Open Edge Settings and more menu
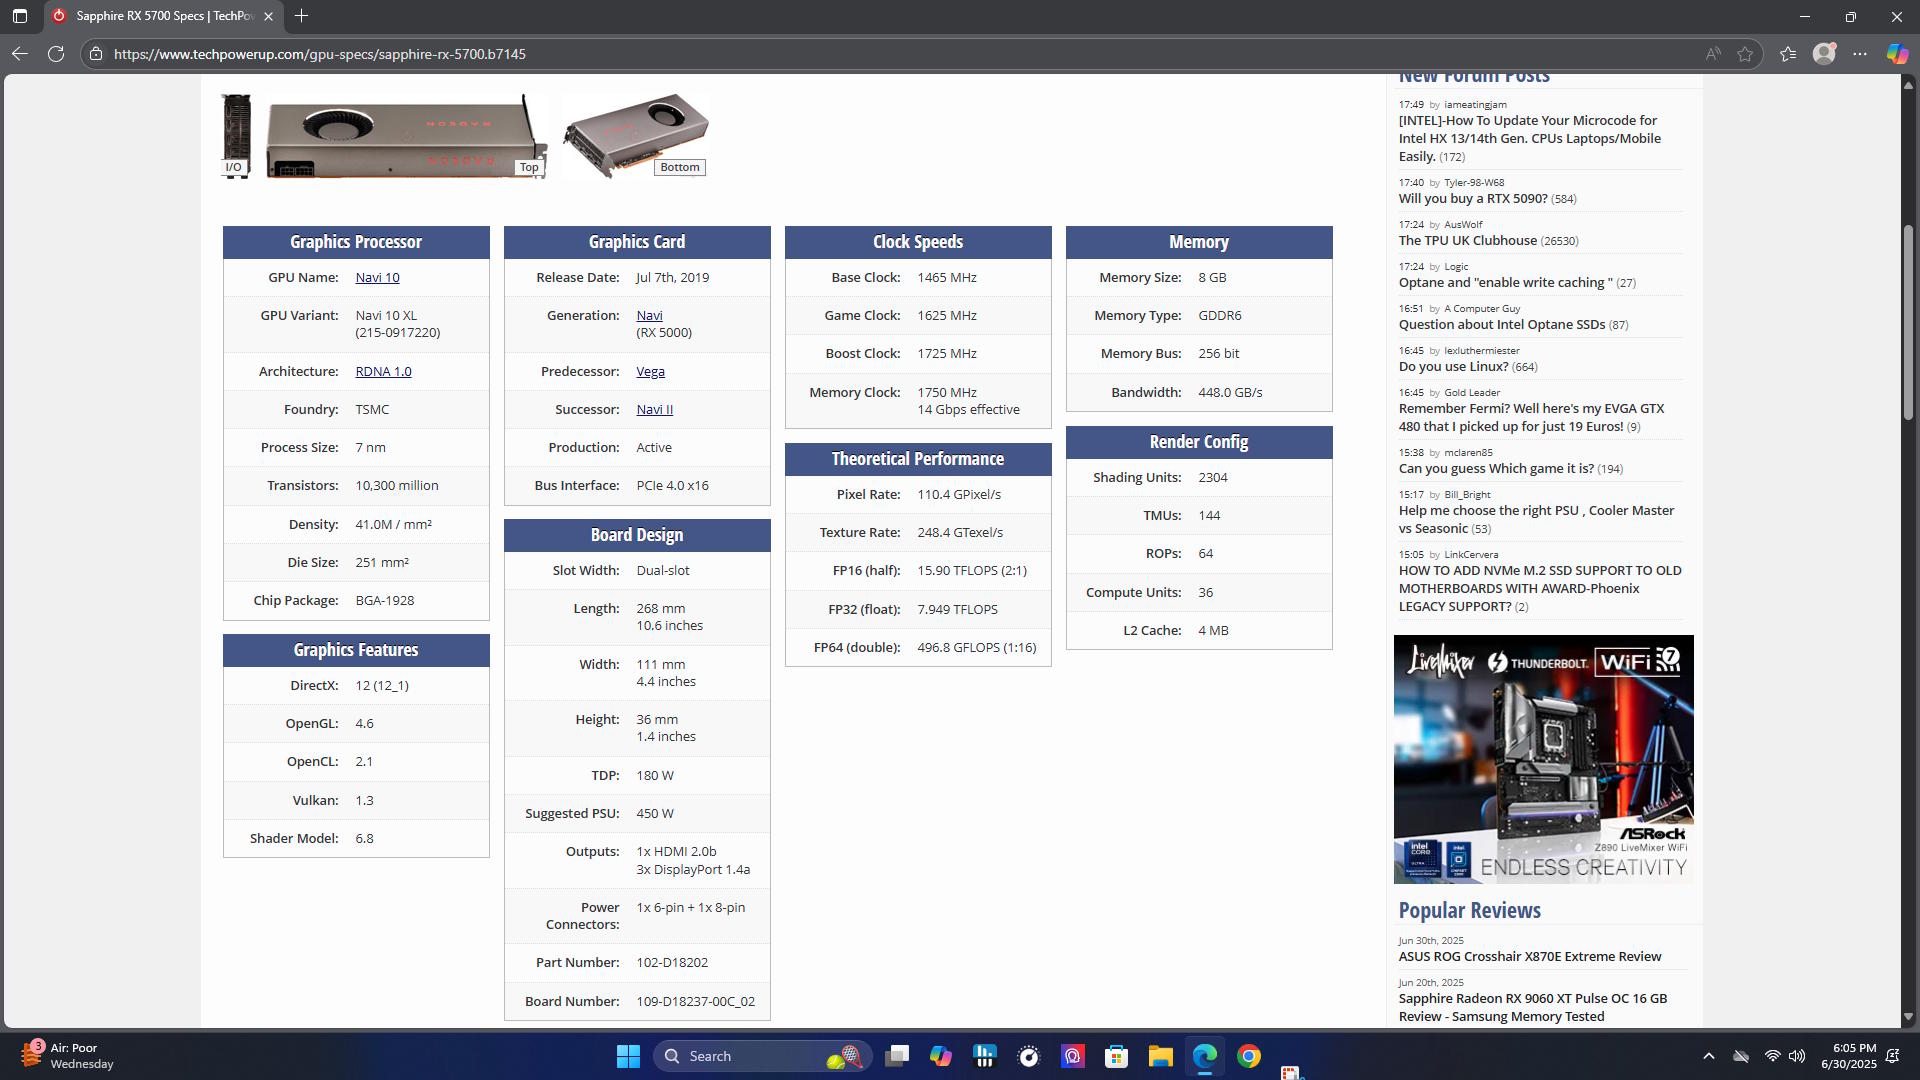The height and width of the screenshot is (1080, 1920). [x=1860, y=54]
